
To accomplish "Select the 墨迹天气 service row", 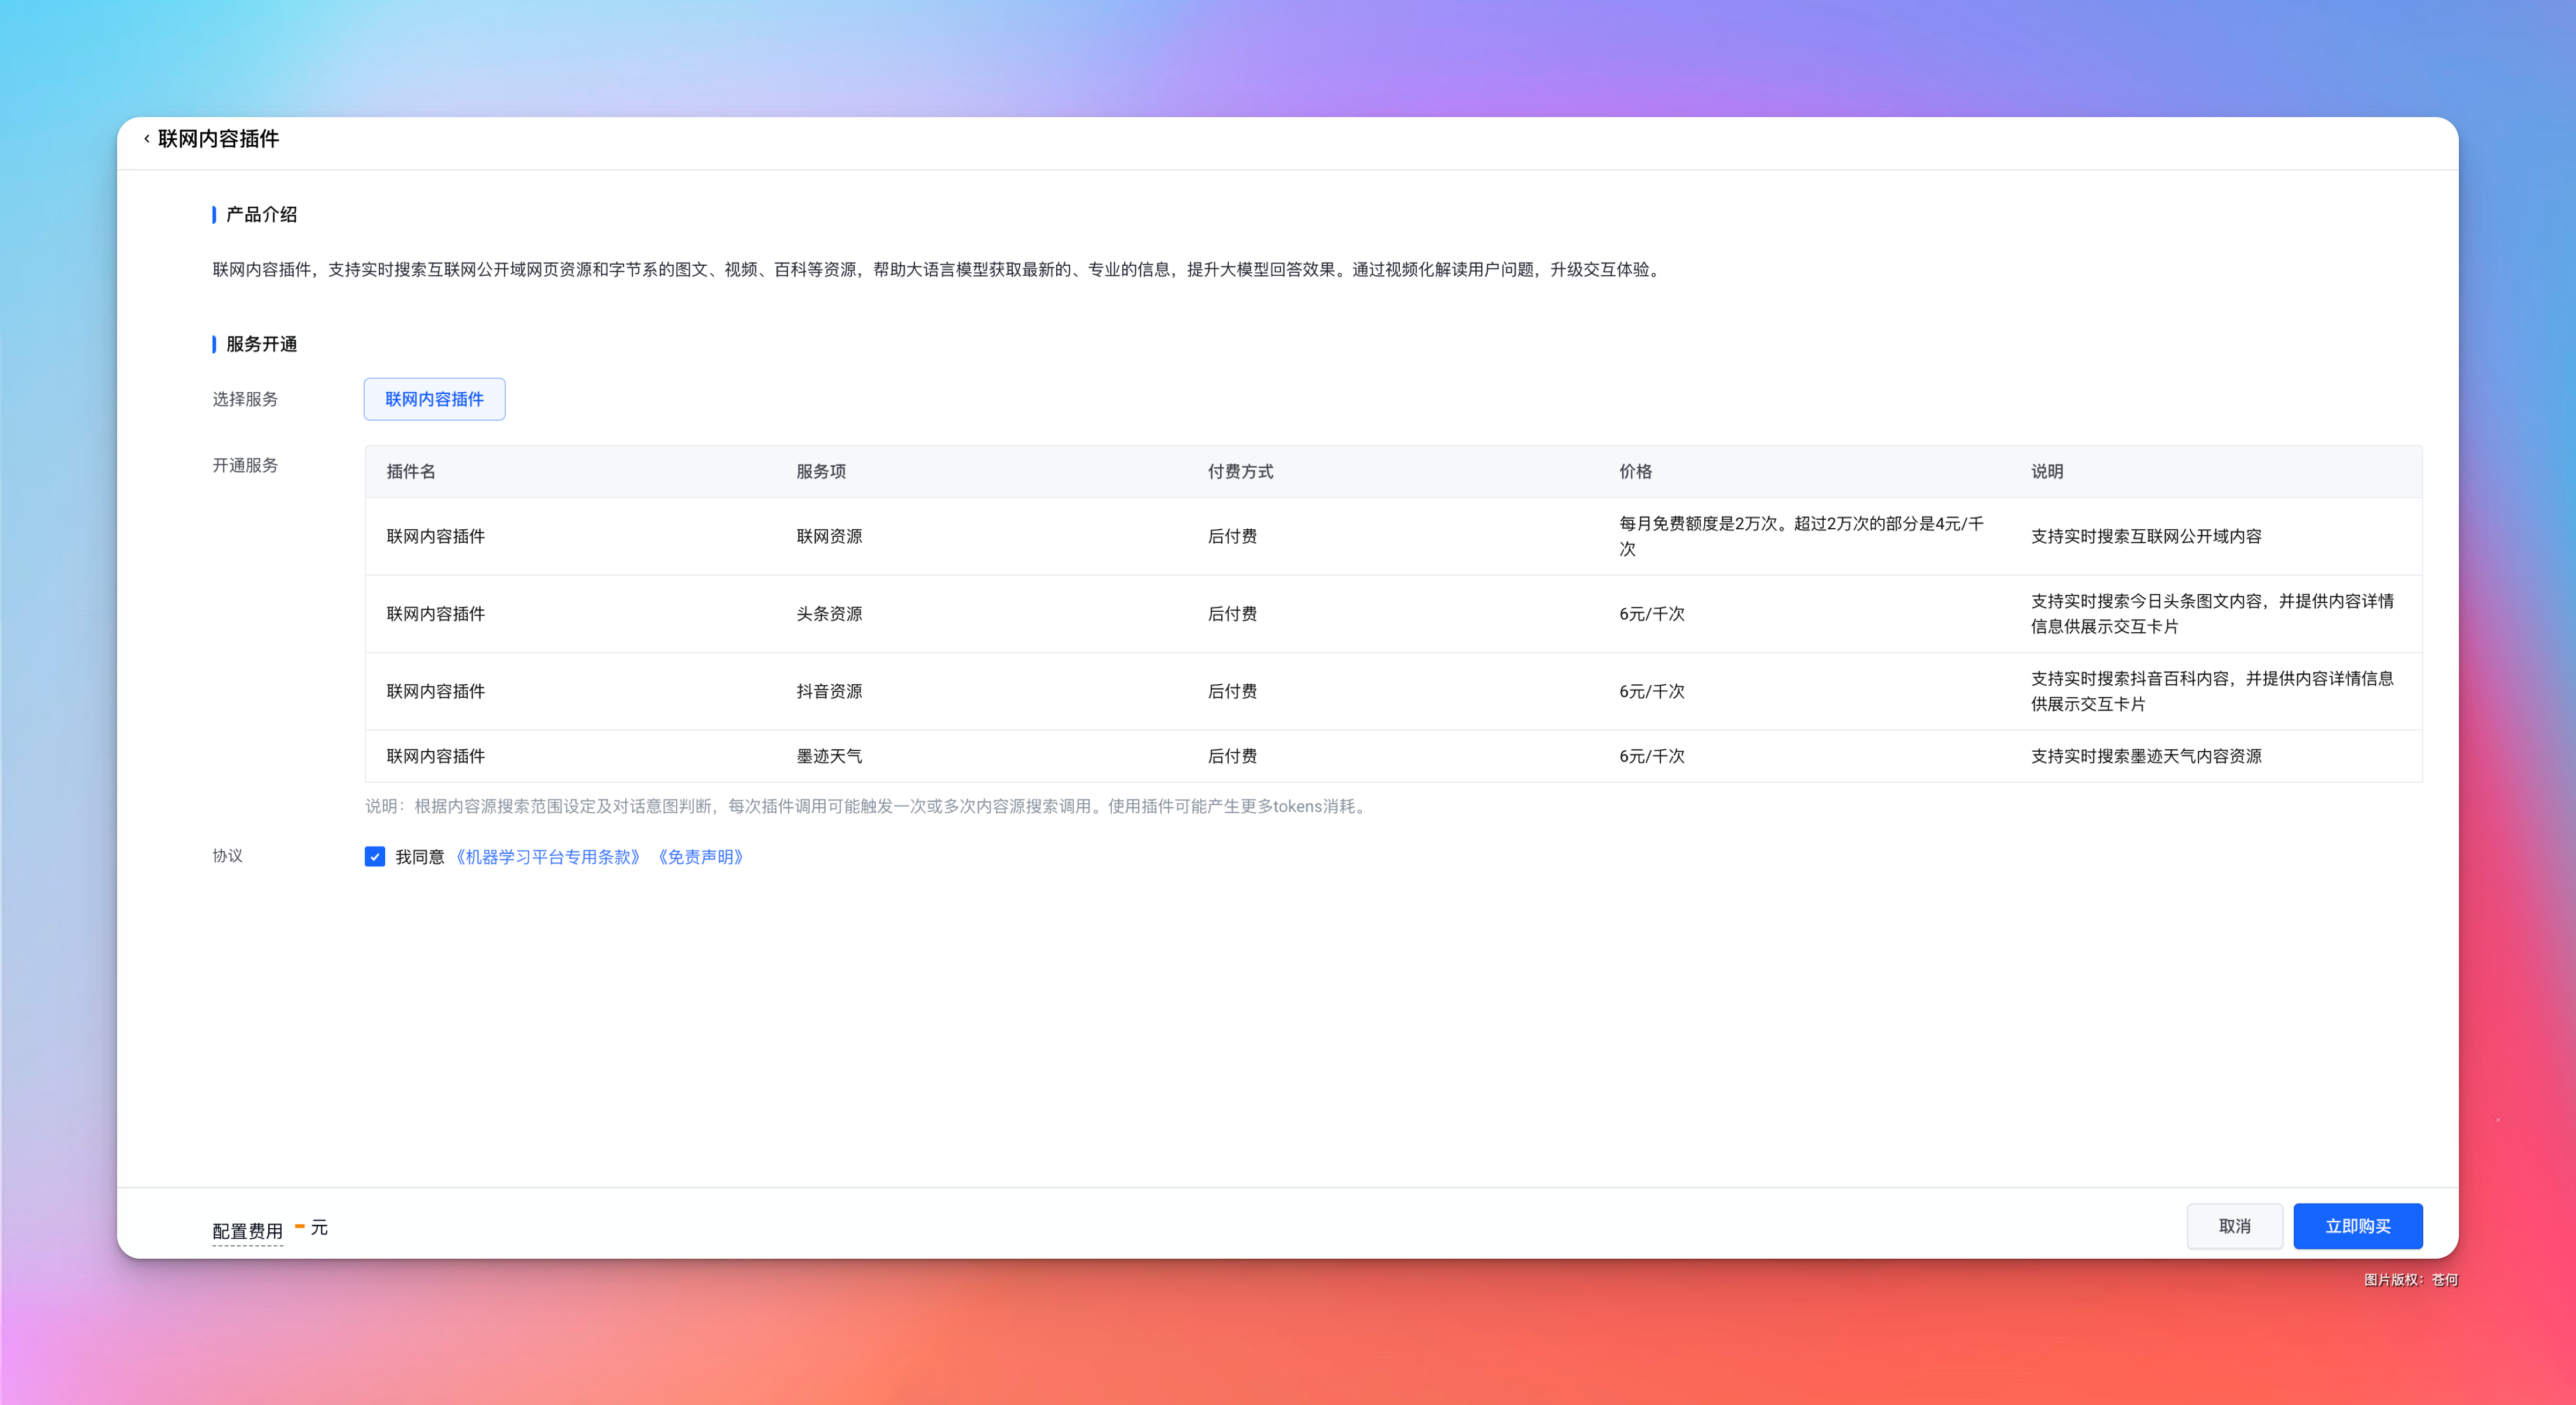I will point(829,757).
